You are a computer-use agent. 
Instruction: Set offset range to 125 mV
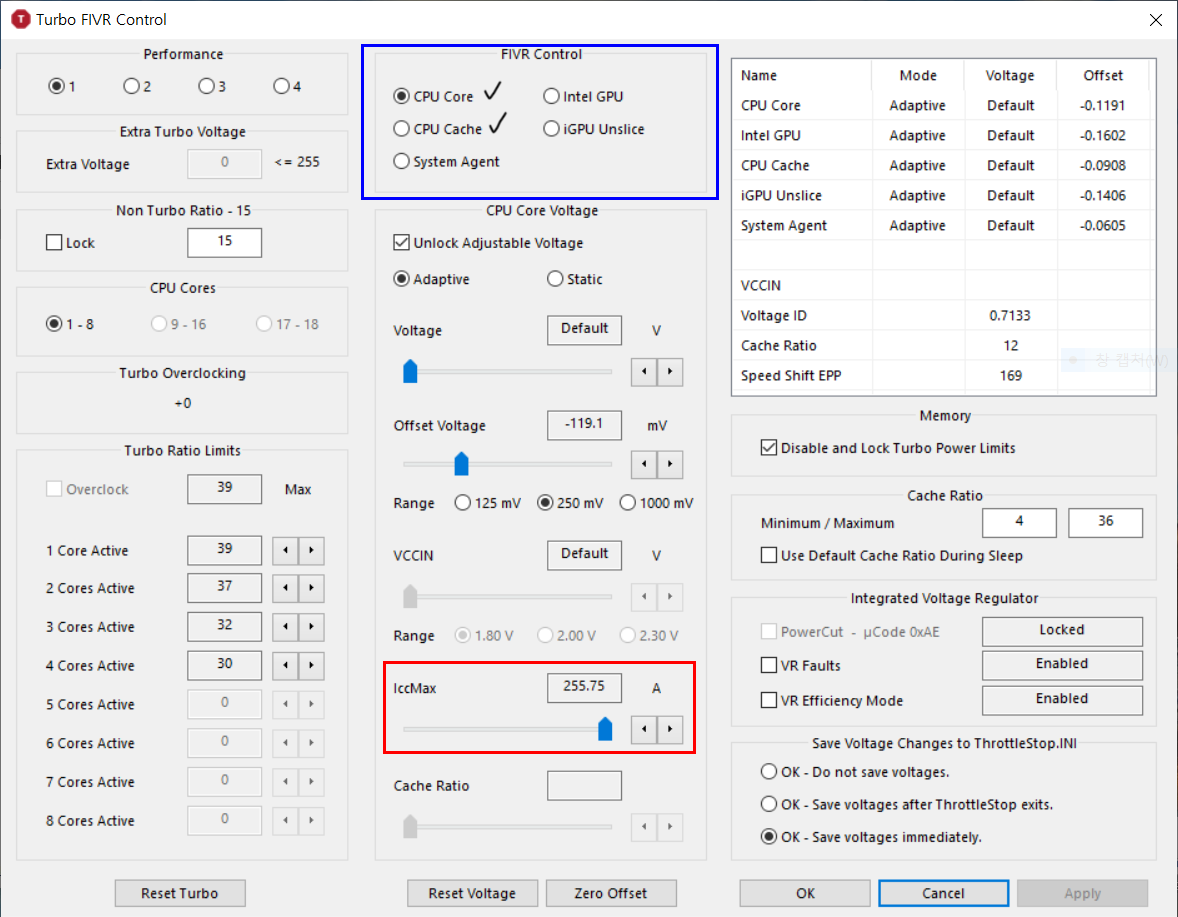488,503
